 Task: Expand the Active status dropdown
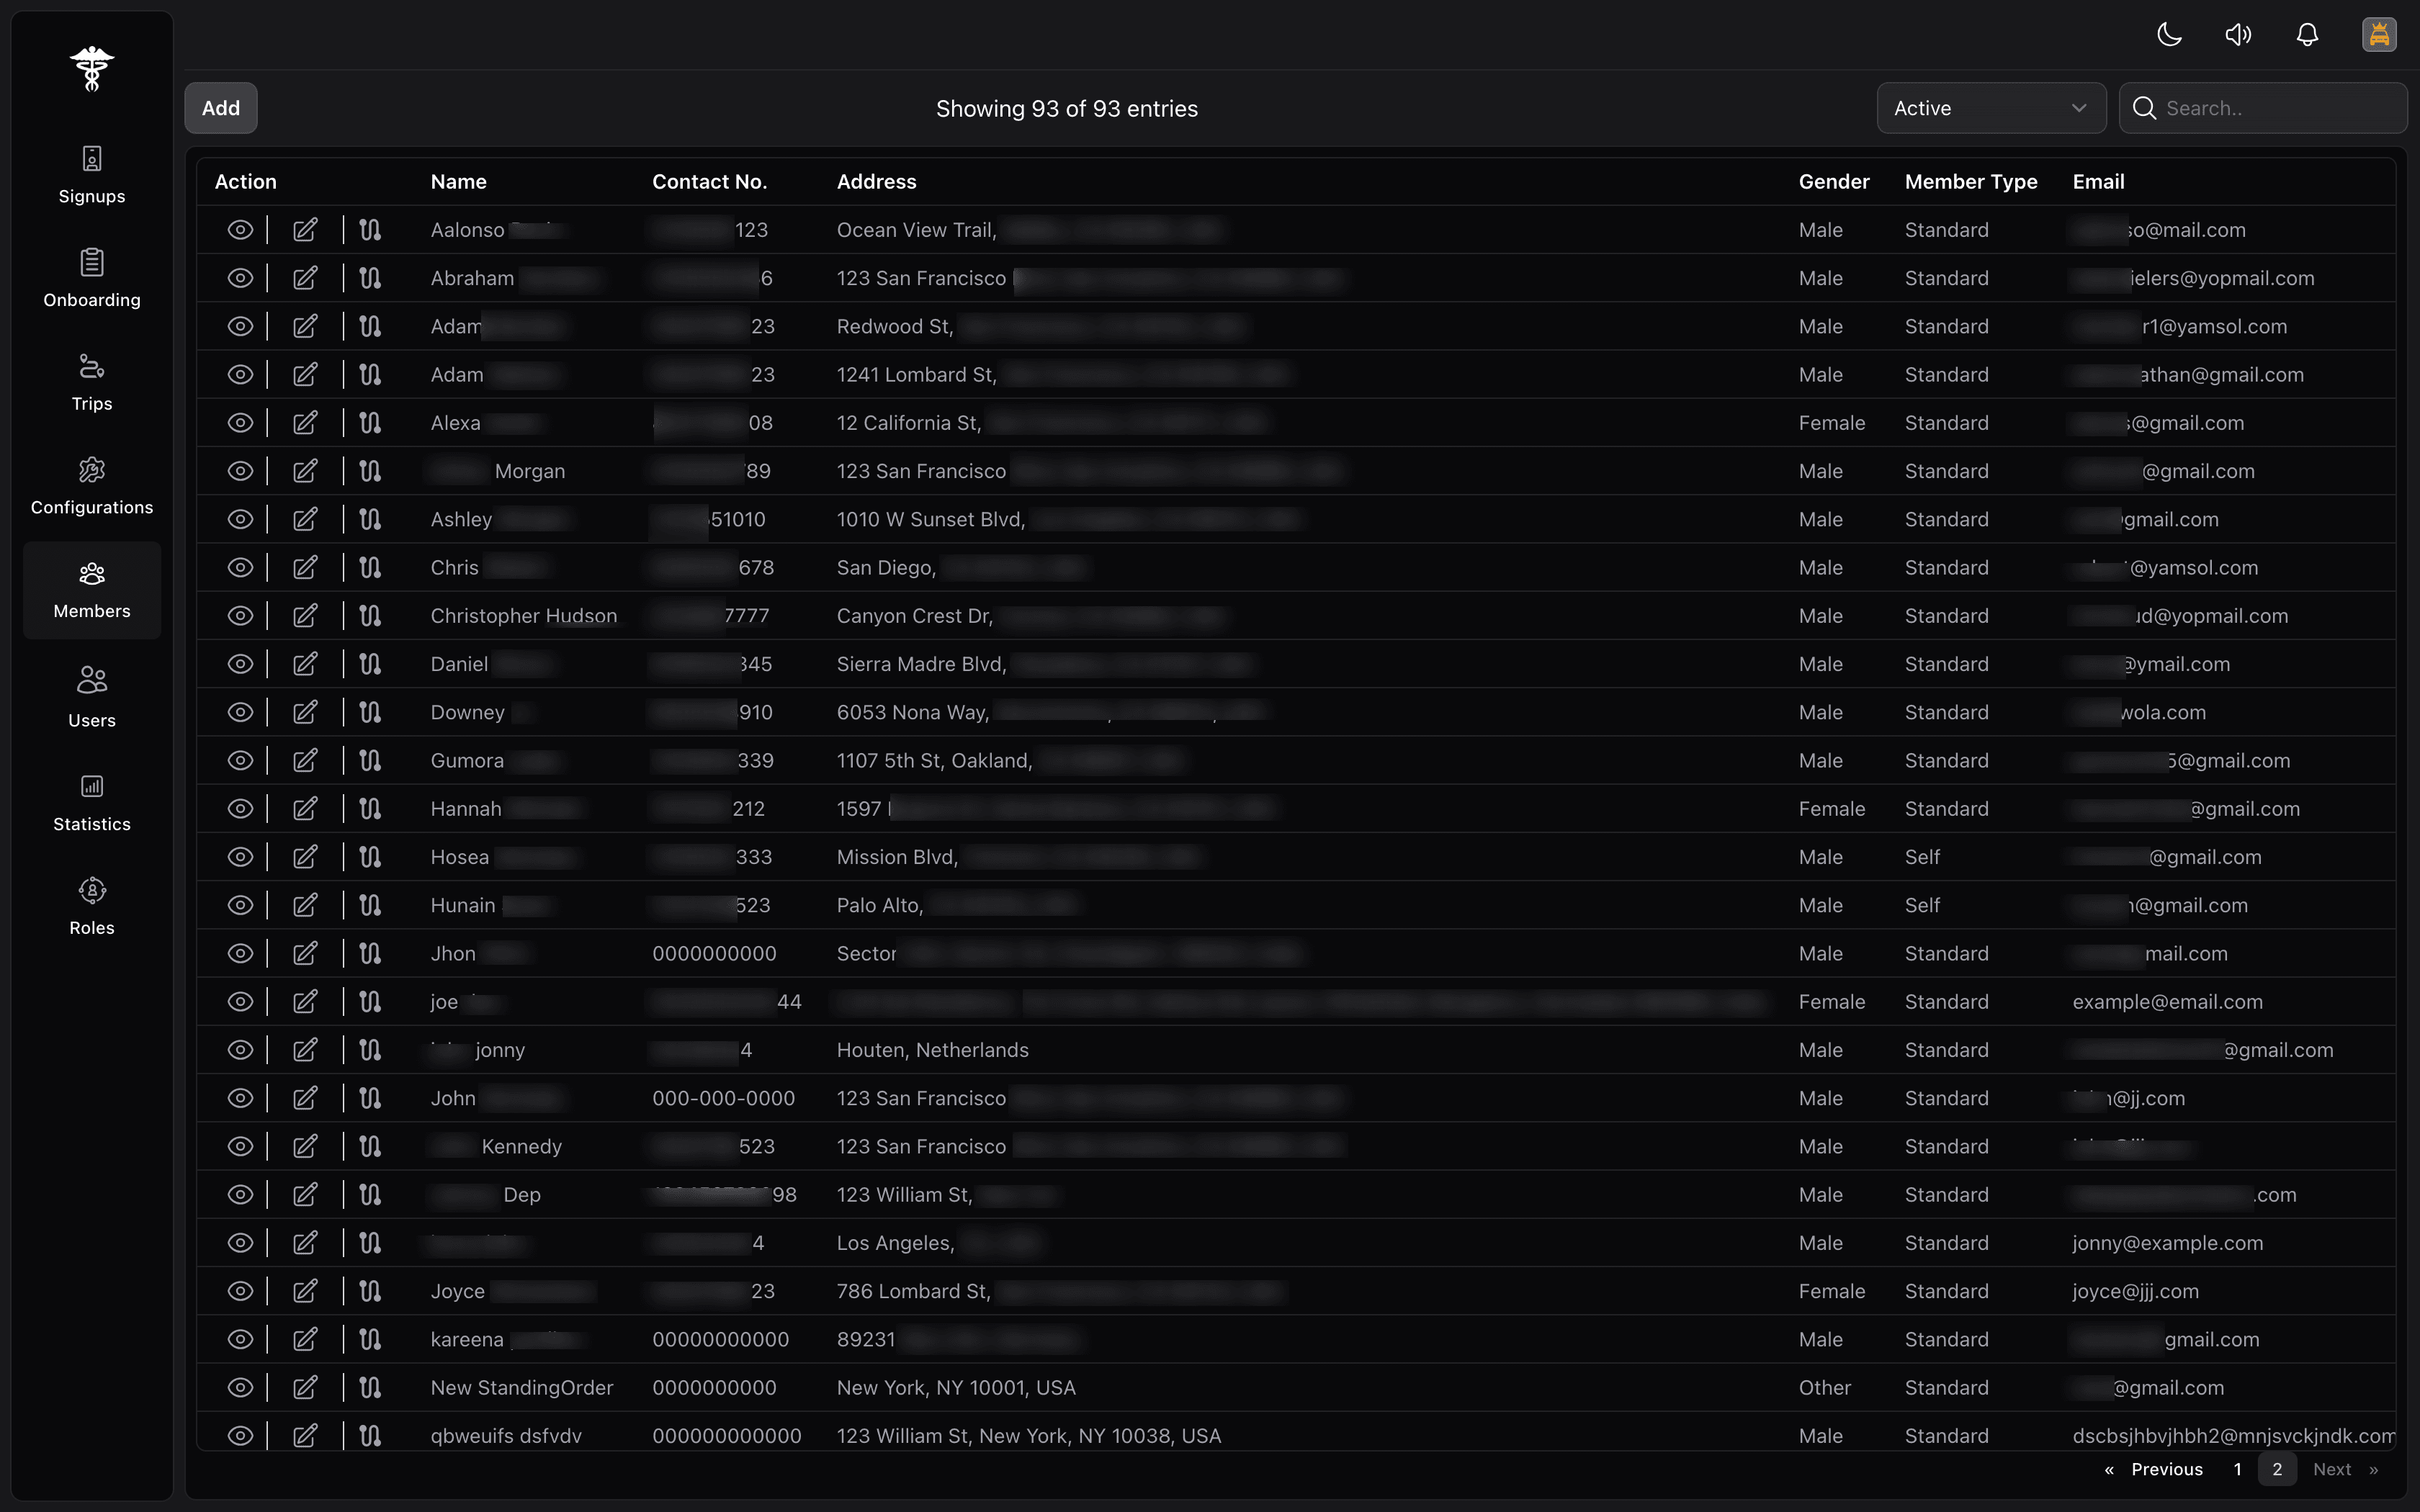(1990, 108)
